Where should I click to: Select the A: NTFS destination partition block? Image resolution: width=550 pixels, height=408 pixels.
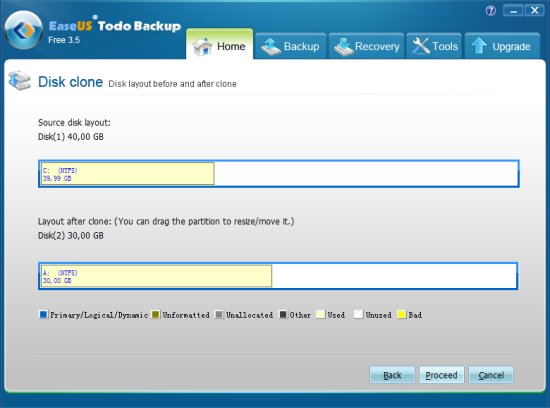click(156, 276)
